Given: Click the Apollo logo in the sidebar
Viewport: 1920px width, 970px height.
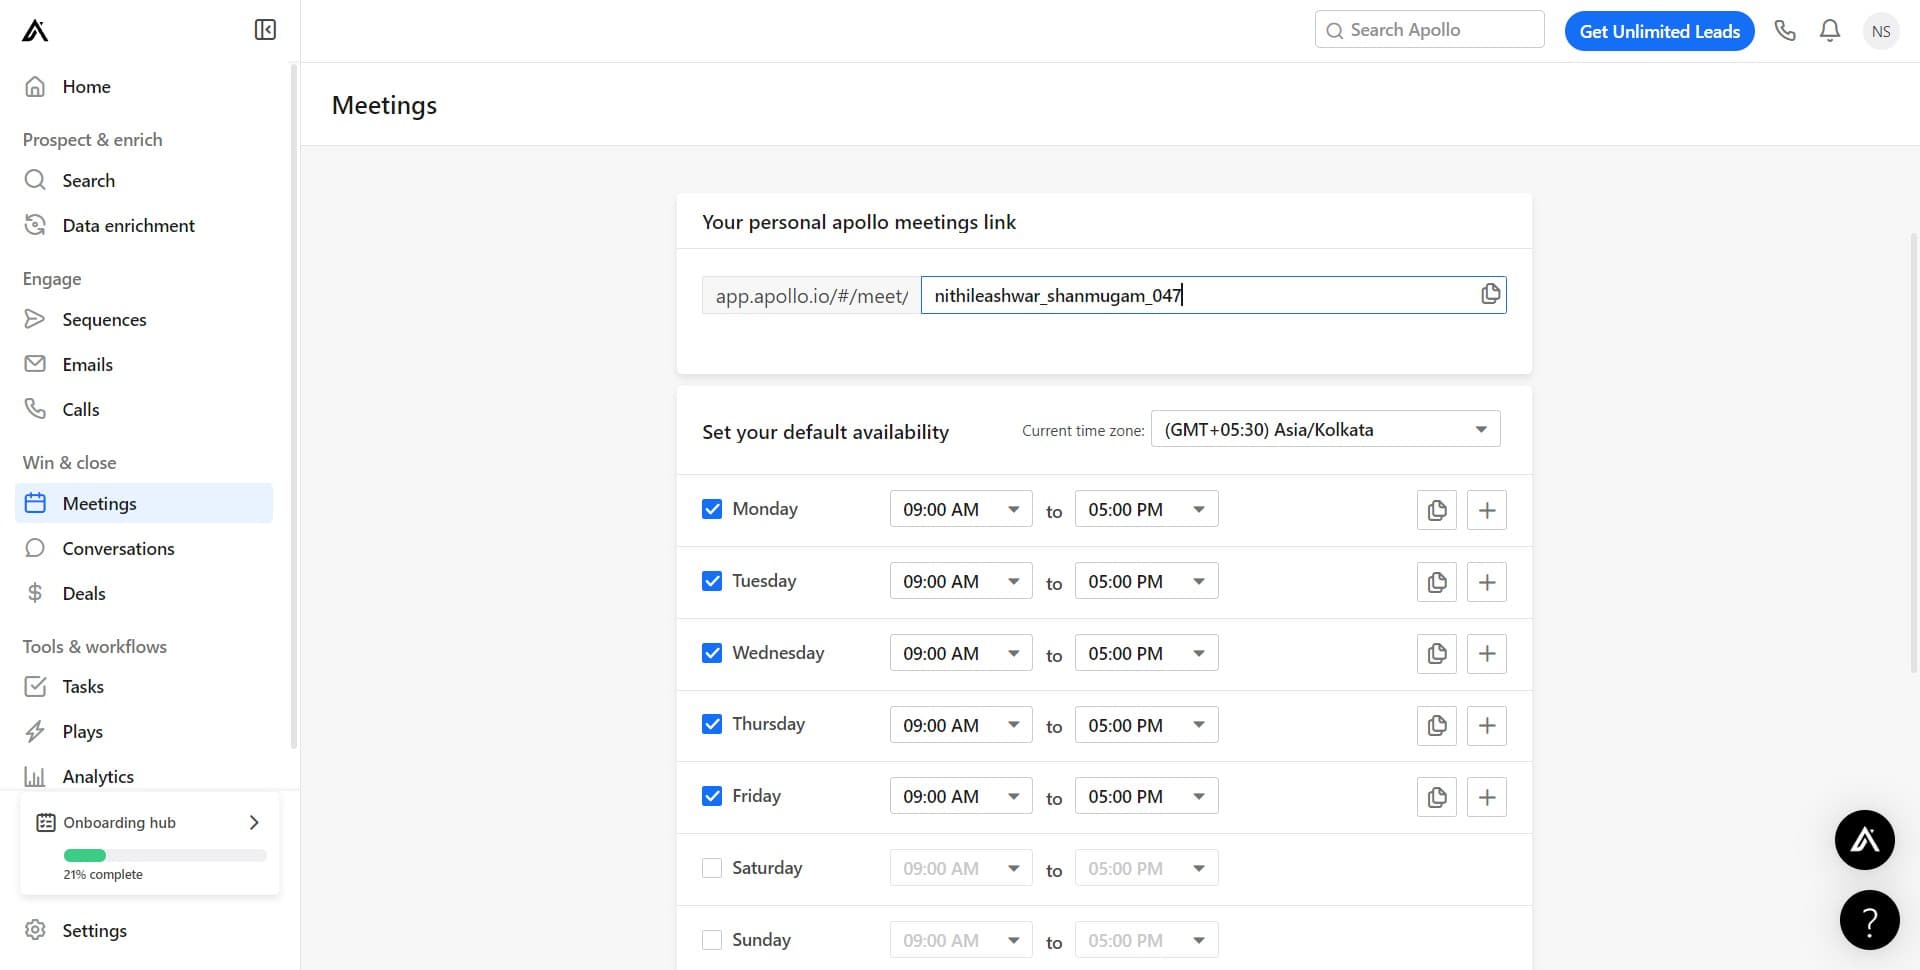Looking at the screenshot, I should click(35, 31).
